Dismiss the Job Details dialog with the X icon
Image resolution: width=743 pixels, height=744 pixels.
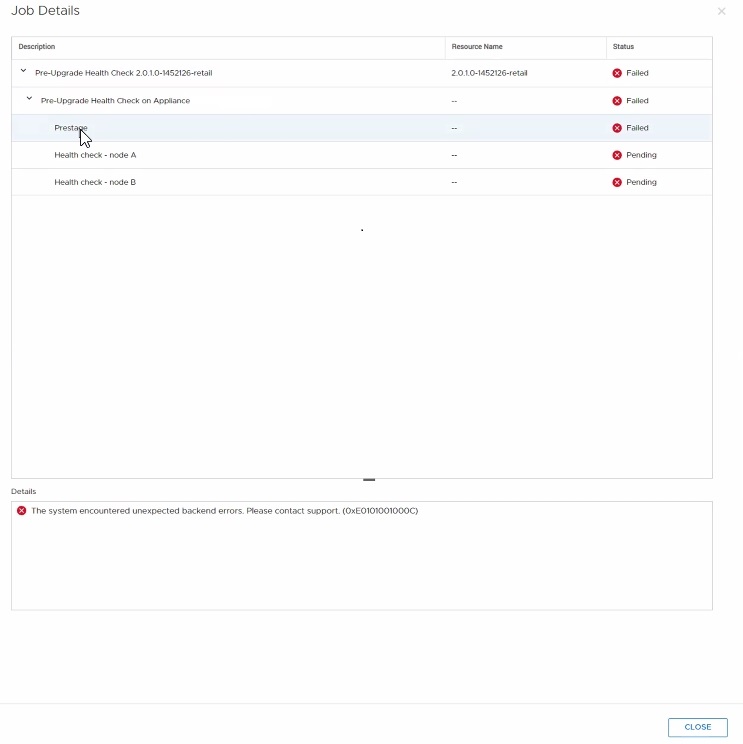[722, 11]
